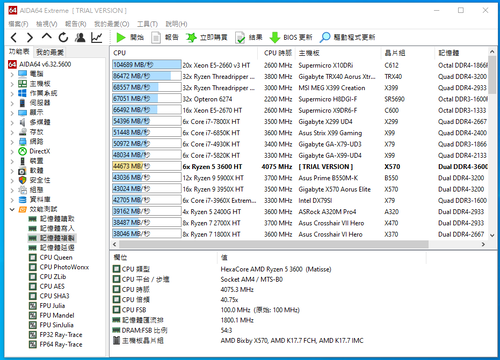The width and height of the screenshot is (500, 360).
Task: Expand the 顯示 display tree node
Action: tap(12, 113)
